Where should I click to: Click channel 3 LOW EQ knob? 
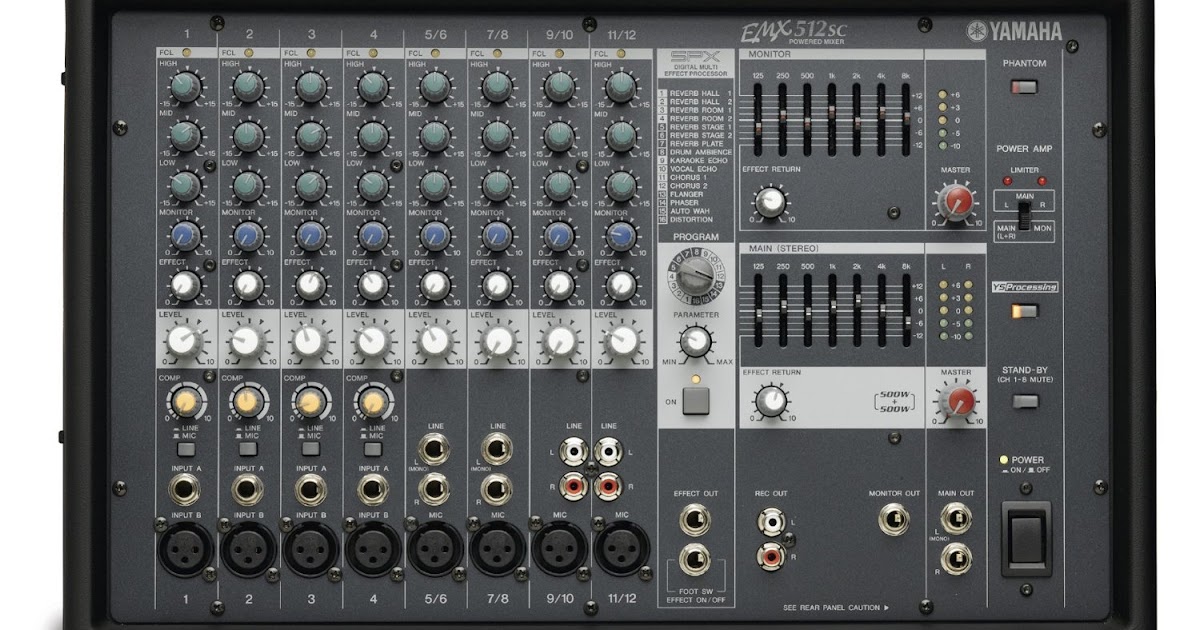[x=310, y=186]
